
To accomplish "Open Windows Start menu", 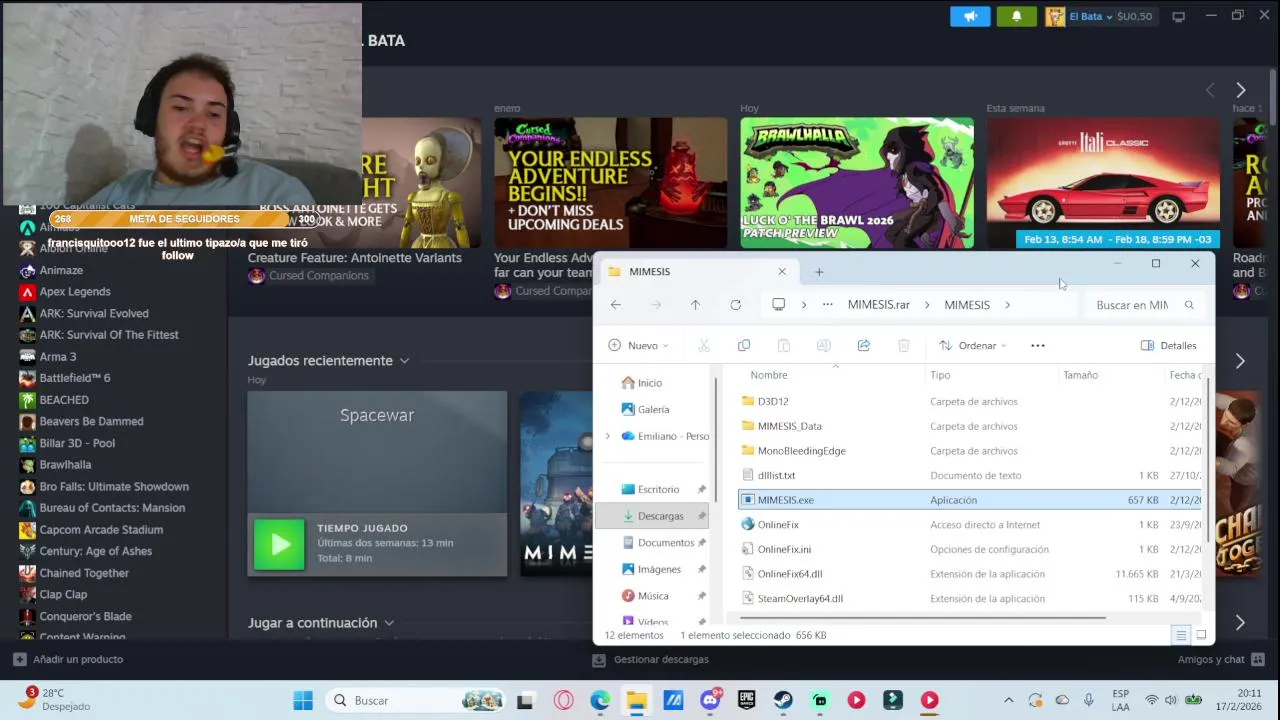I will coord(302,701).
